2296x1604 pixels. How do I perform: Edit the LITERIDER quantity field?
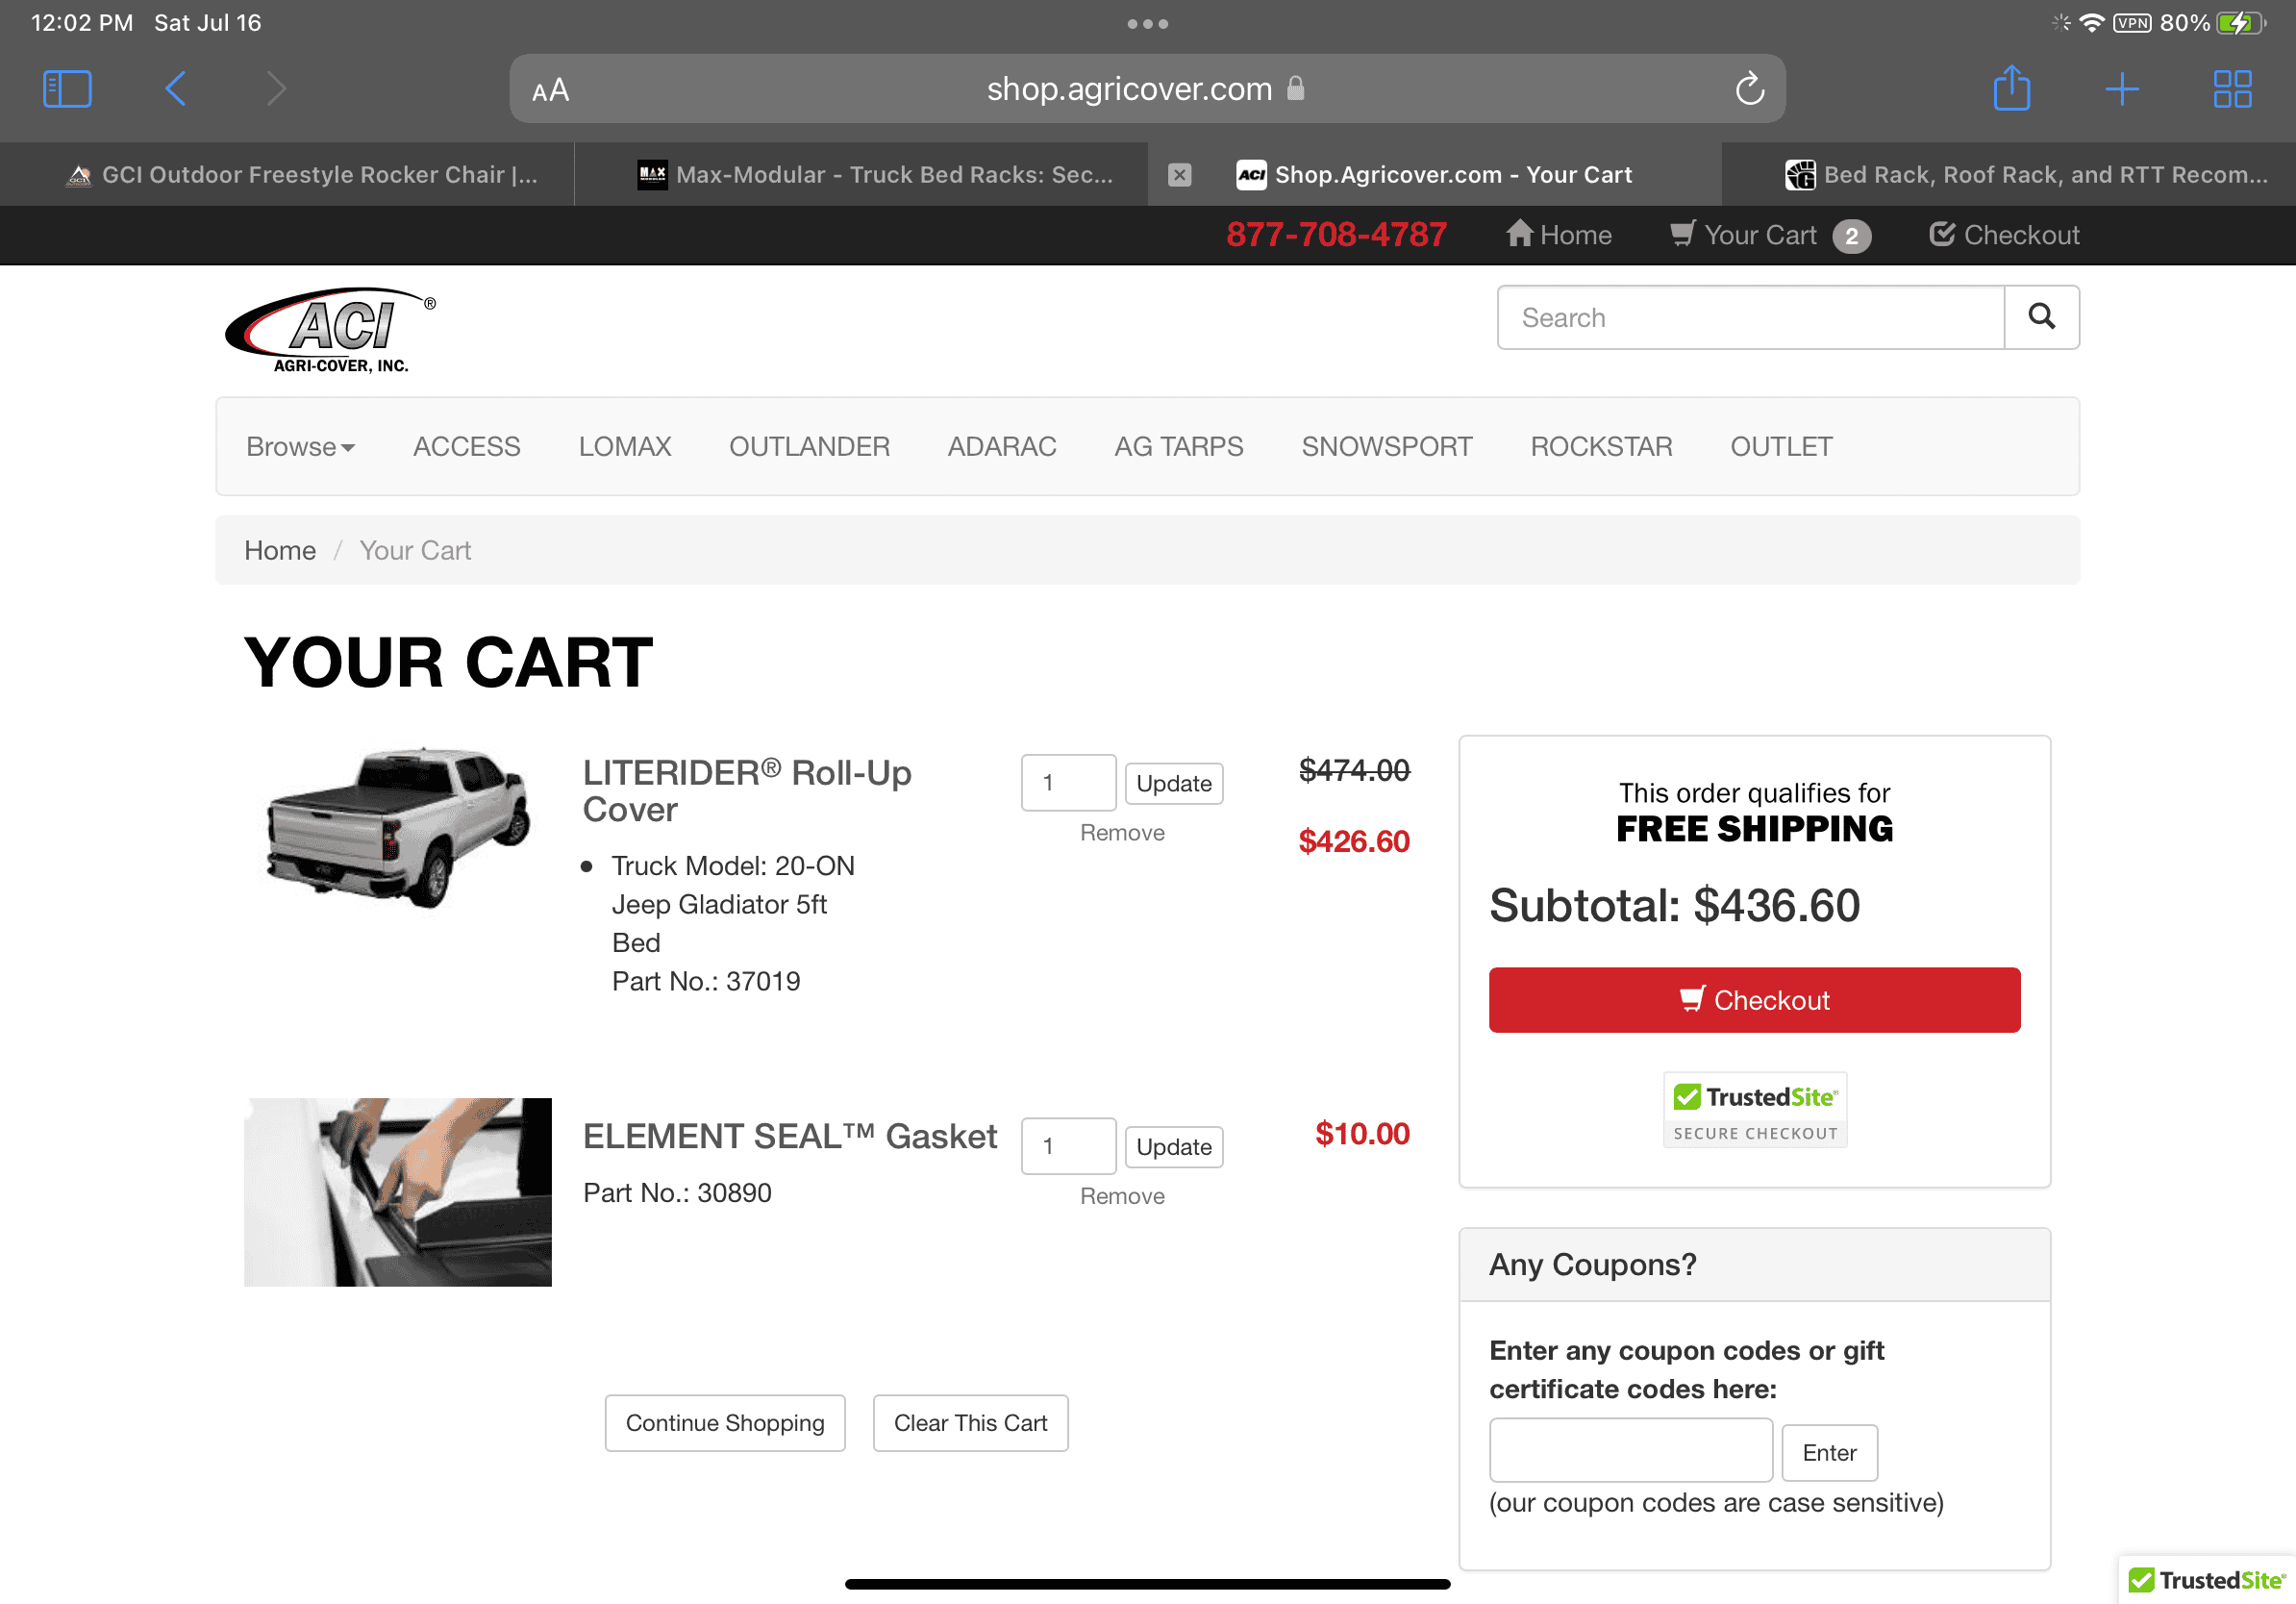pyautogui.click(x=1068, y=783)
